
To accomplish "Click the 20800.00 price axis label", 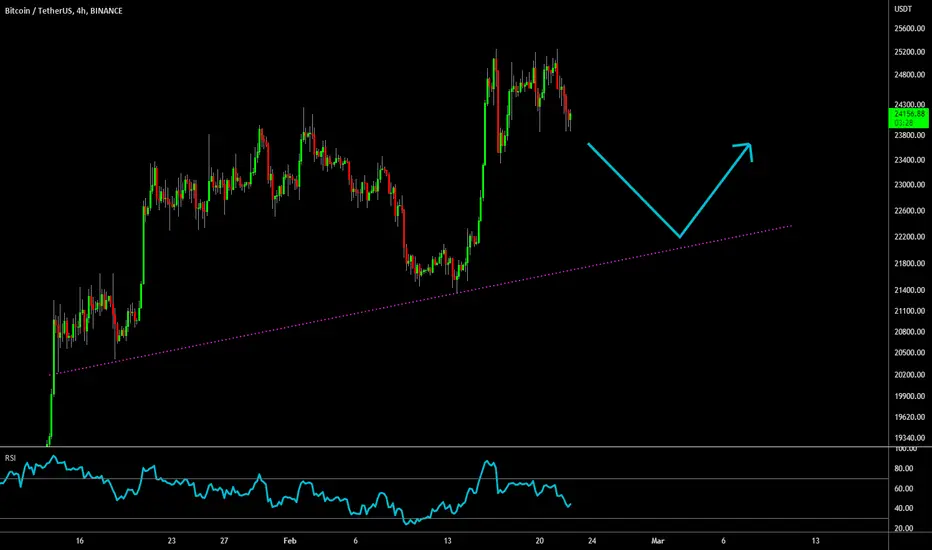I will tap(909, 332).
